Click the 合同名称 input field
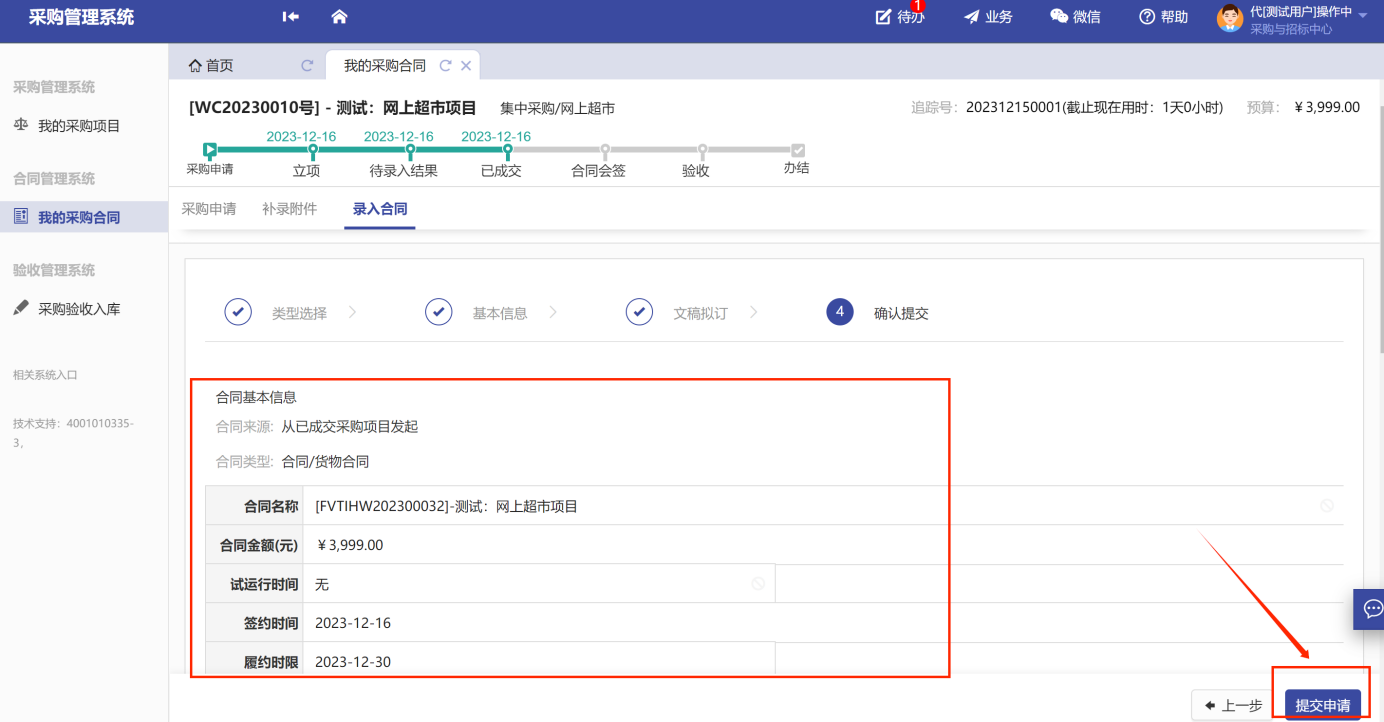The width and height of the screenshot is (1384, 722). [x=810, y=506]
